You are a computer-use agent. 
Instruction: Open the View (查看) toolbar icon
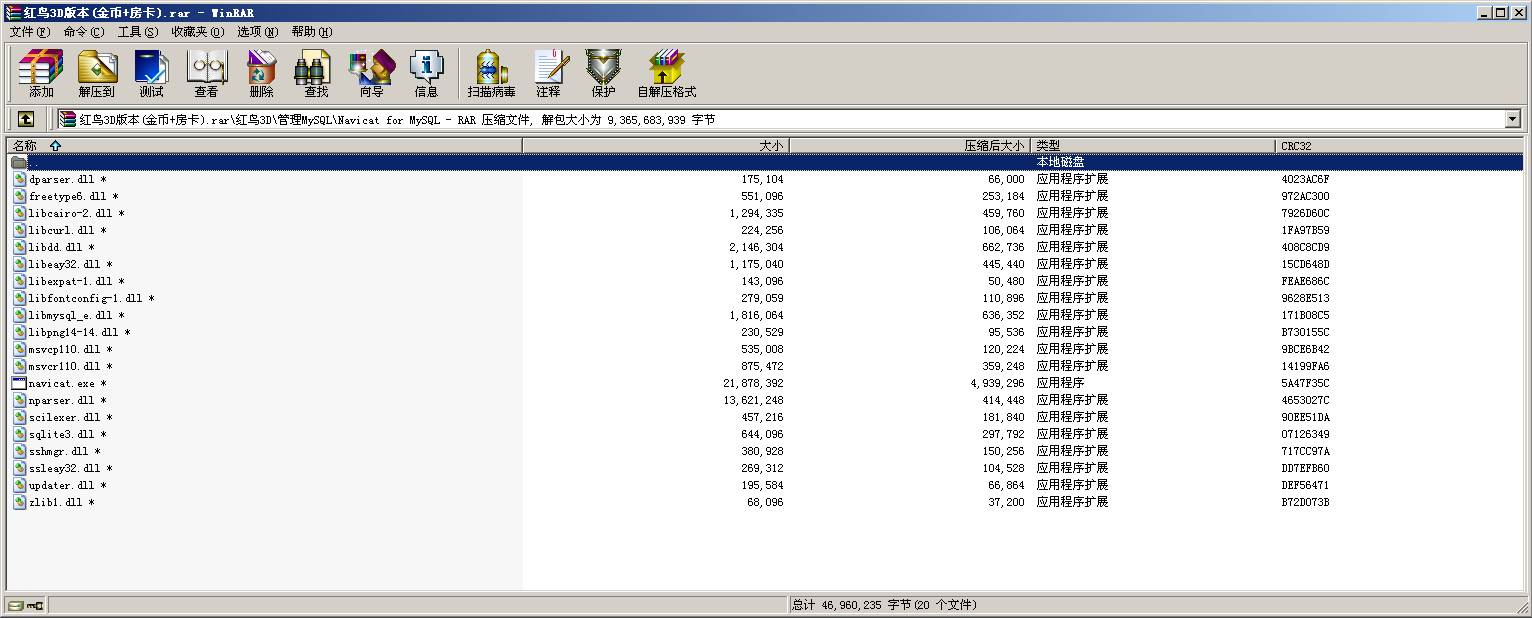tap(207, 74)
